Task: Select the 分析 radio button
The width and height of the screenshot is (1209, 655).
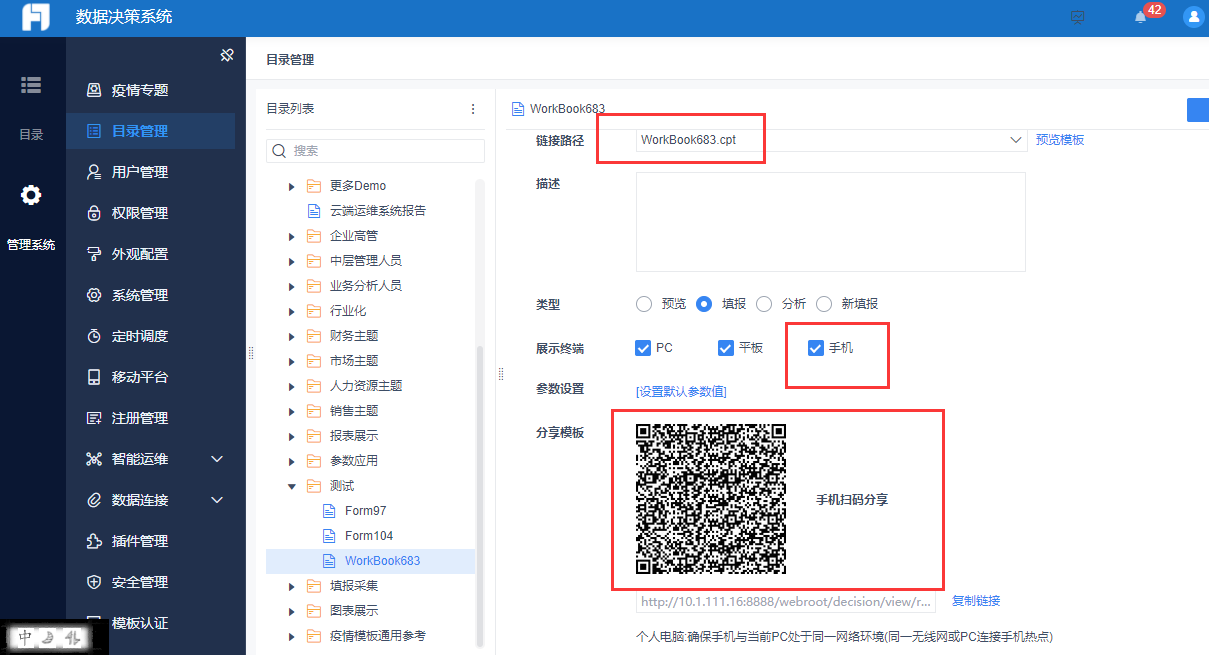Action: coord(764,304)
